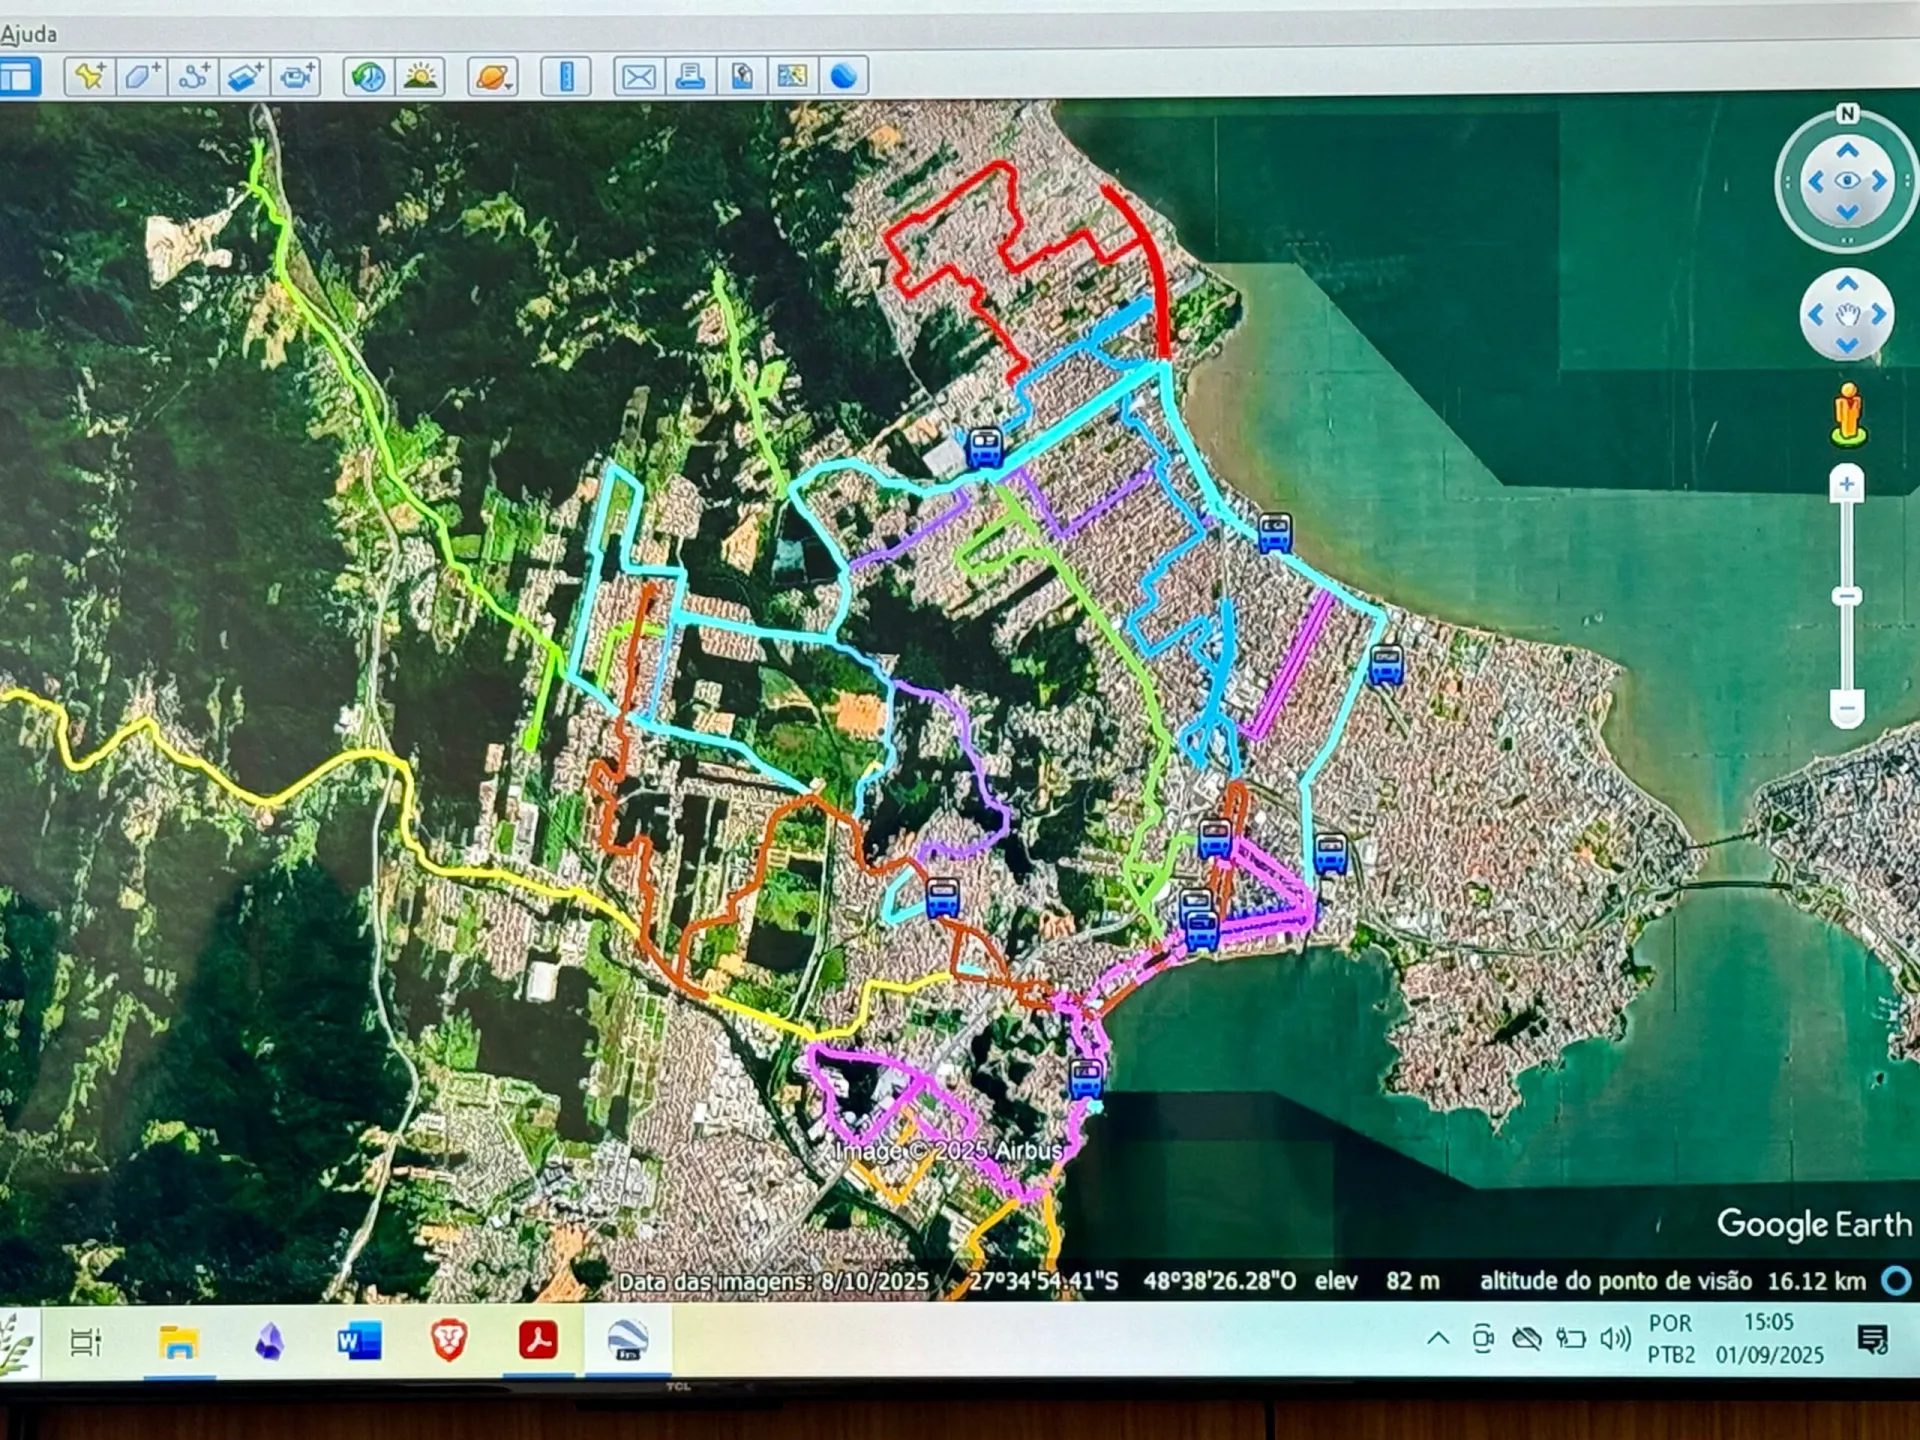The image size is (1920, 1440).
Task: Click the bus placemark near purple loop route
Action: tap(942, 898)
